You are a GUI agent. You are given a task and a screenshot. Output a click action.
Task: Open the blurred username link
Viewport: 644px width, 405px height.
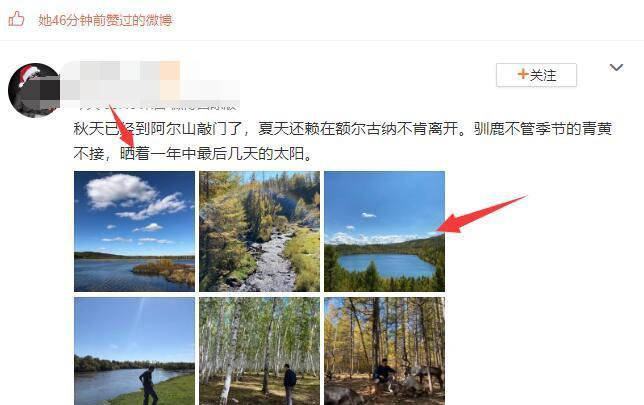point(150,80)
